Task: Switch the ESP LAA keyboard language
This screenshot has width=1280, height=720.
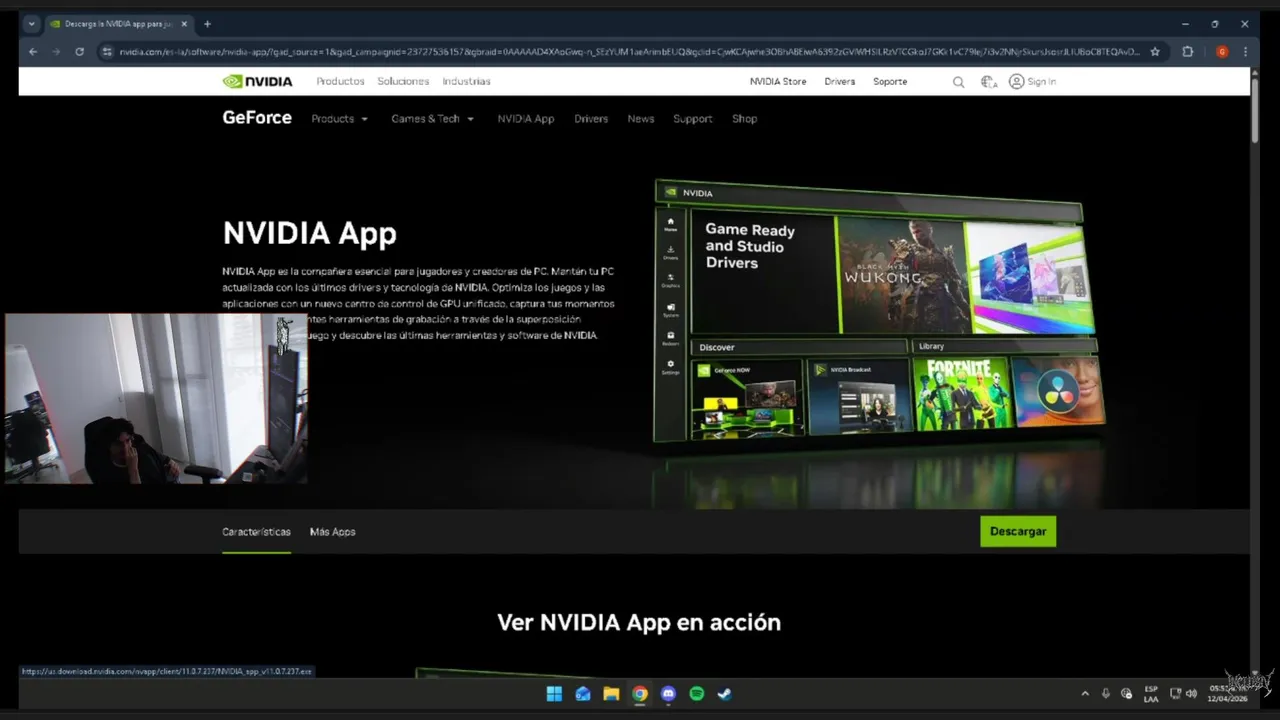Action: point(1151,694)
